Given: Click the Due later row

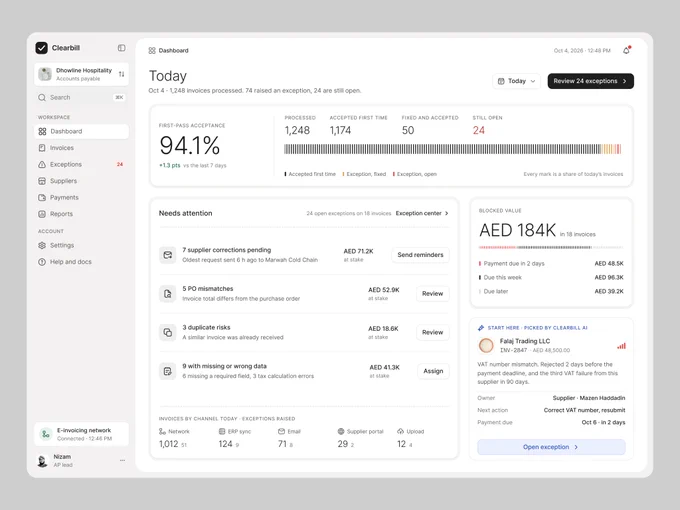Looking at the screenshot, I should (x=551, y=291).
